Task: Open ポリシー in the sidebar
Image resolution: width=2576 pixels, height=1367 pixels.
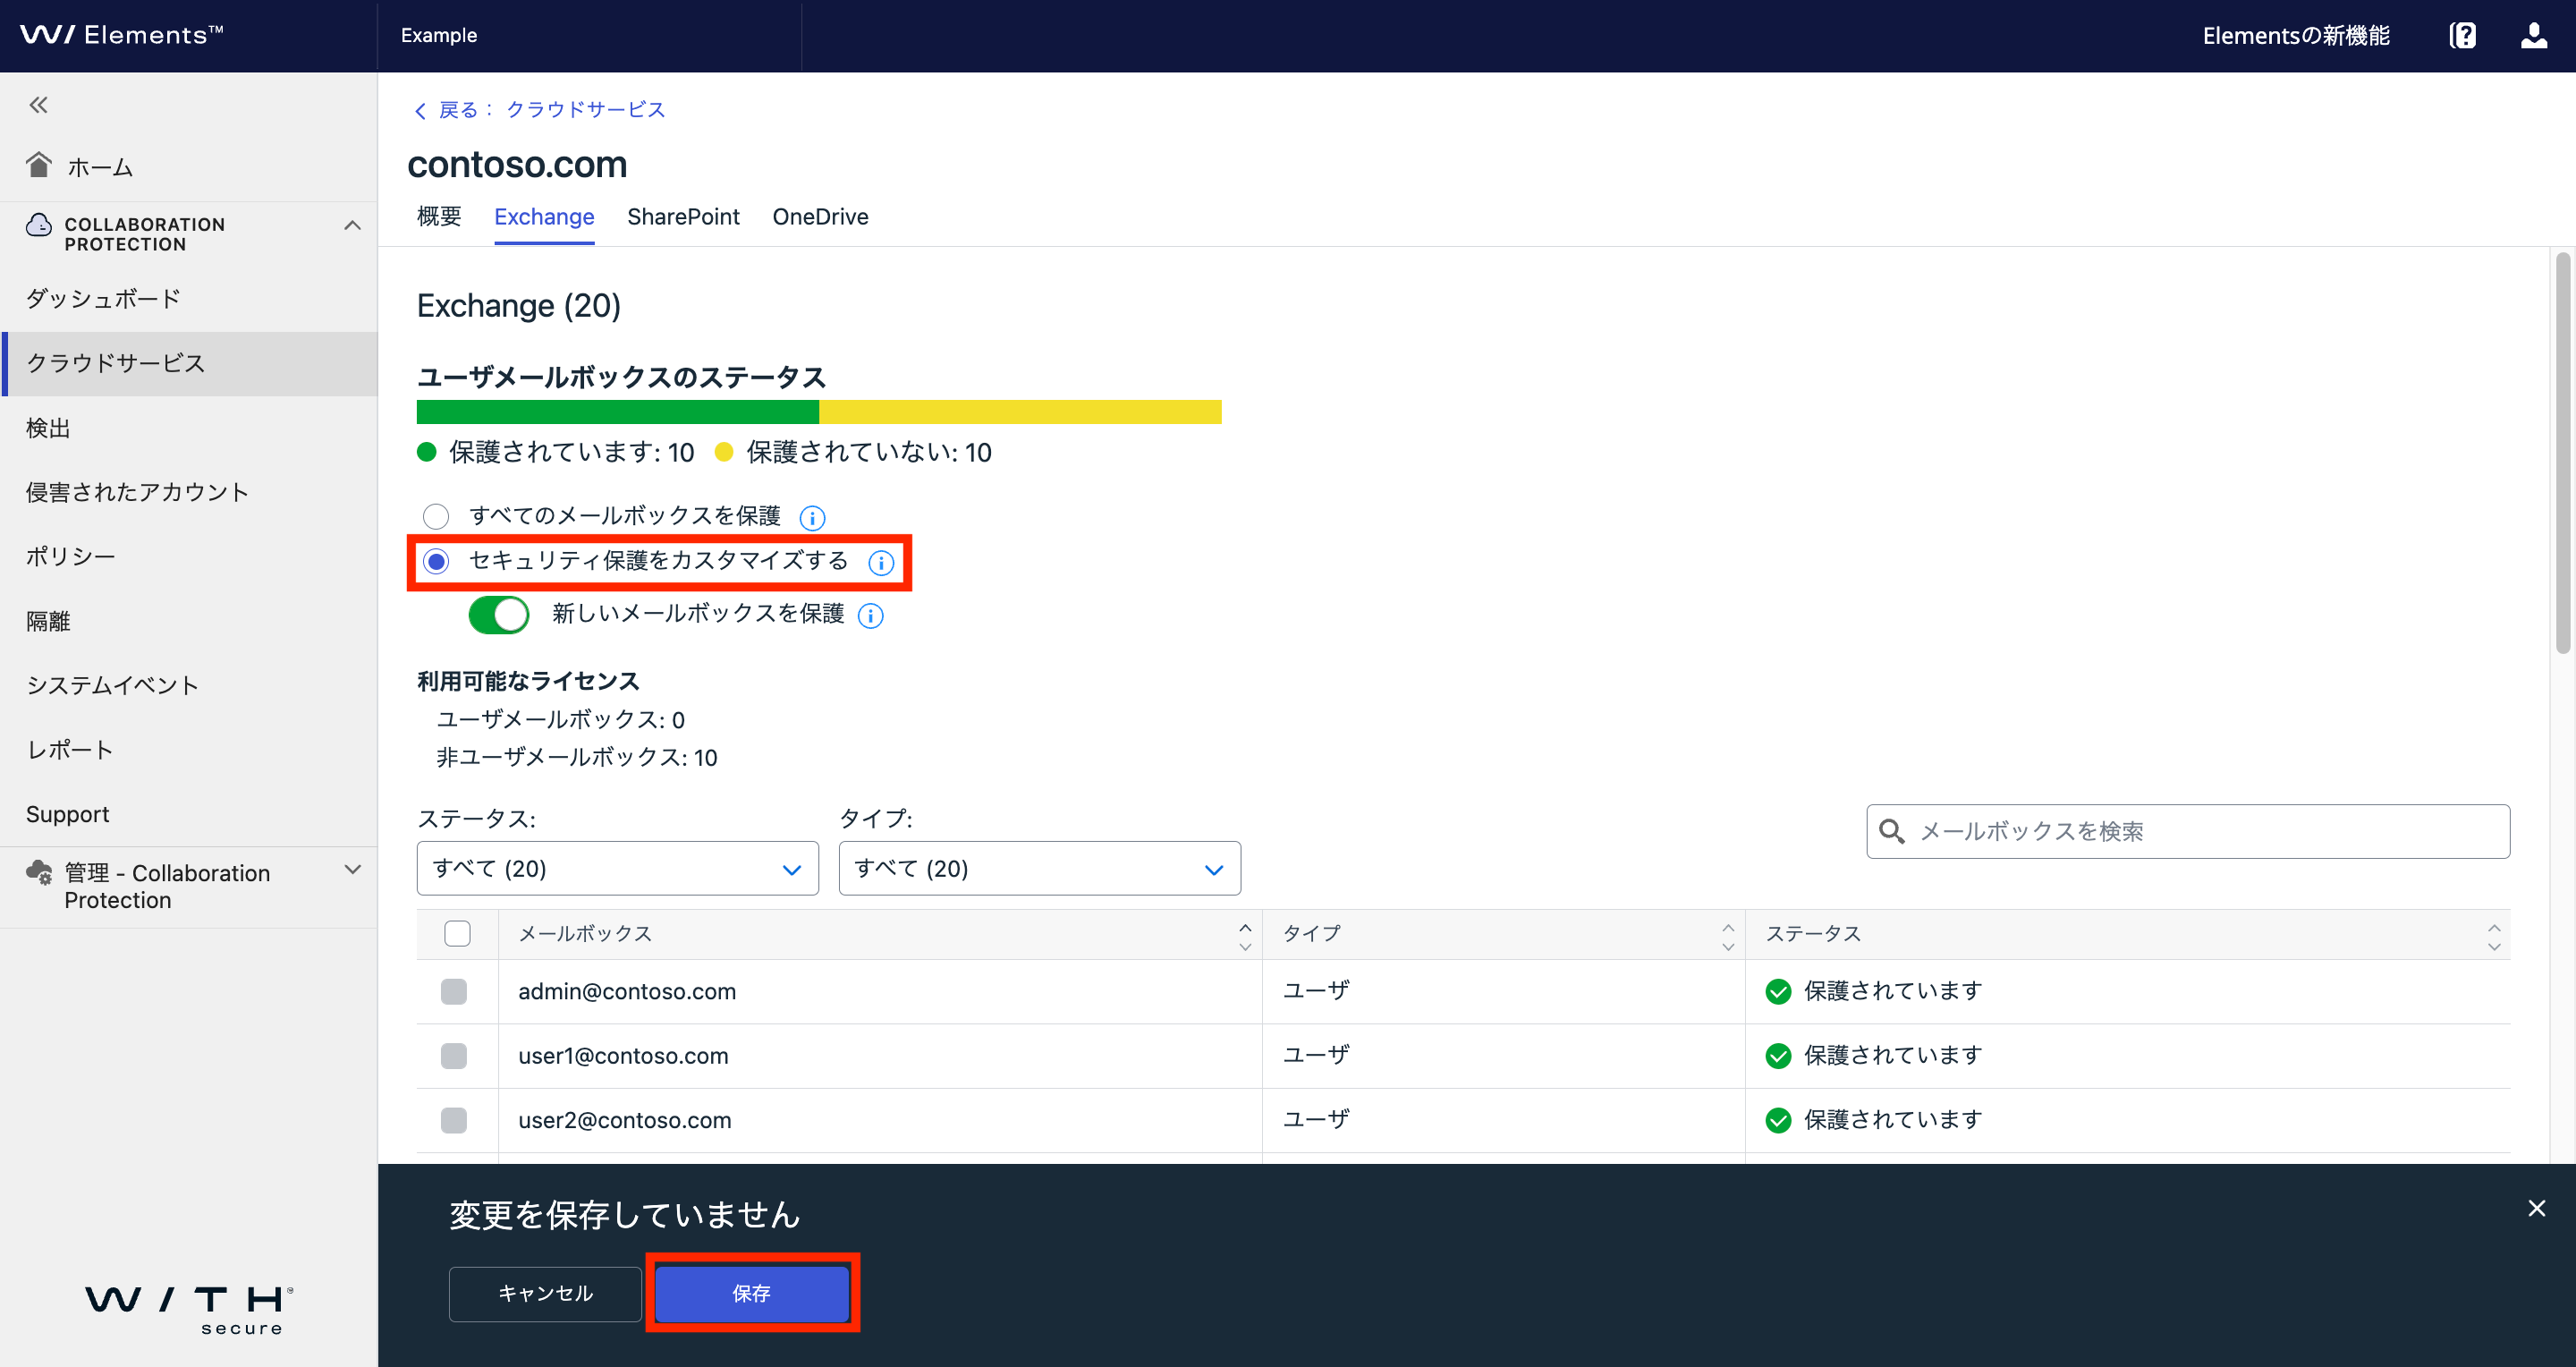Action: coord(189,557)
